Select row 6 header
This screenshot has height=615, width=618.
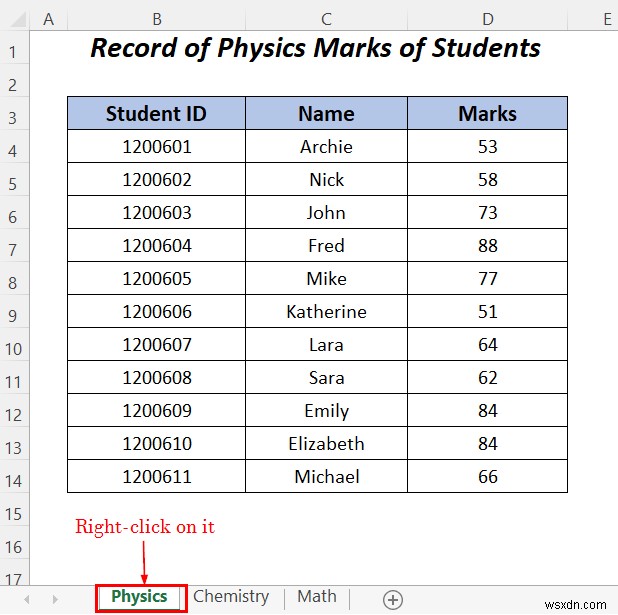(x=14, y=212)
